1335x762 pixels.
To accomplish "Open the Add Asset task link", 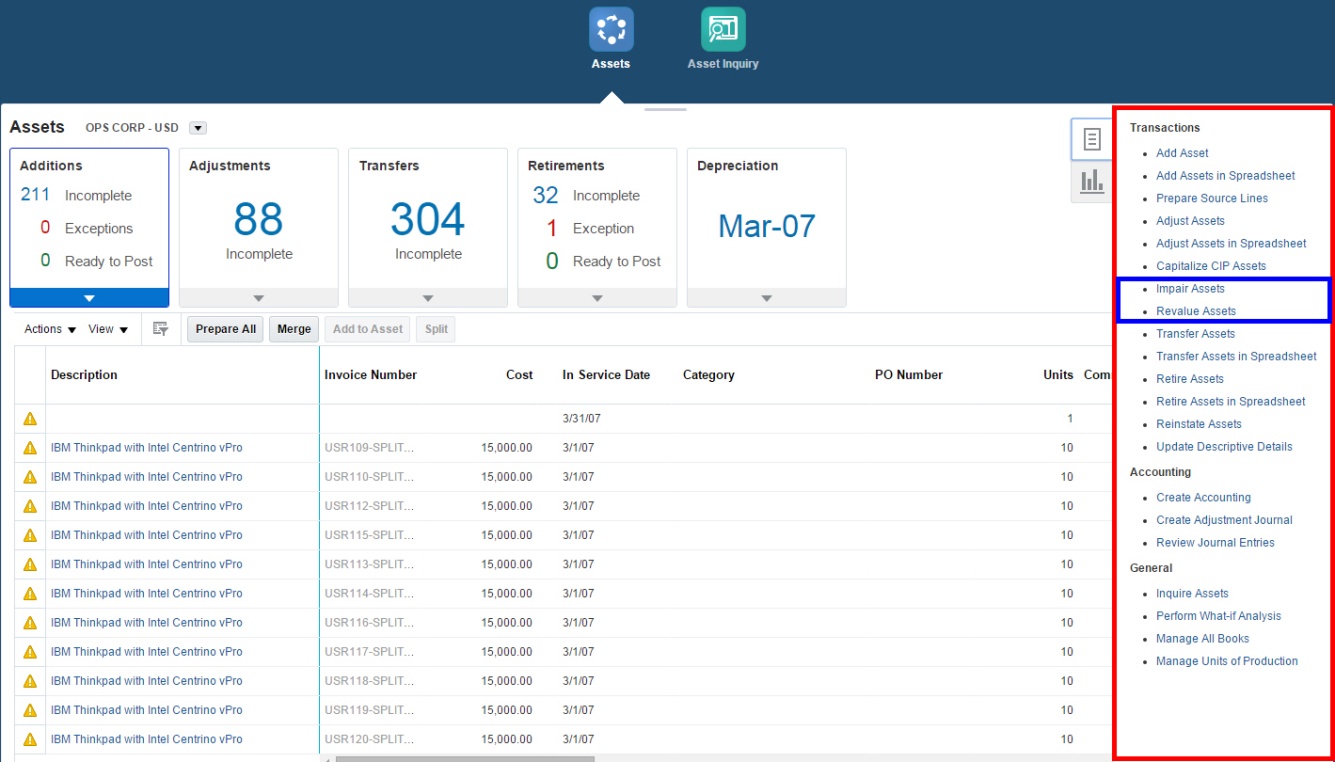I will click(1182, 153).
